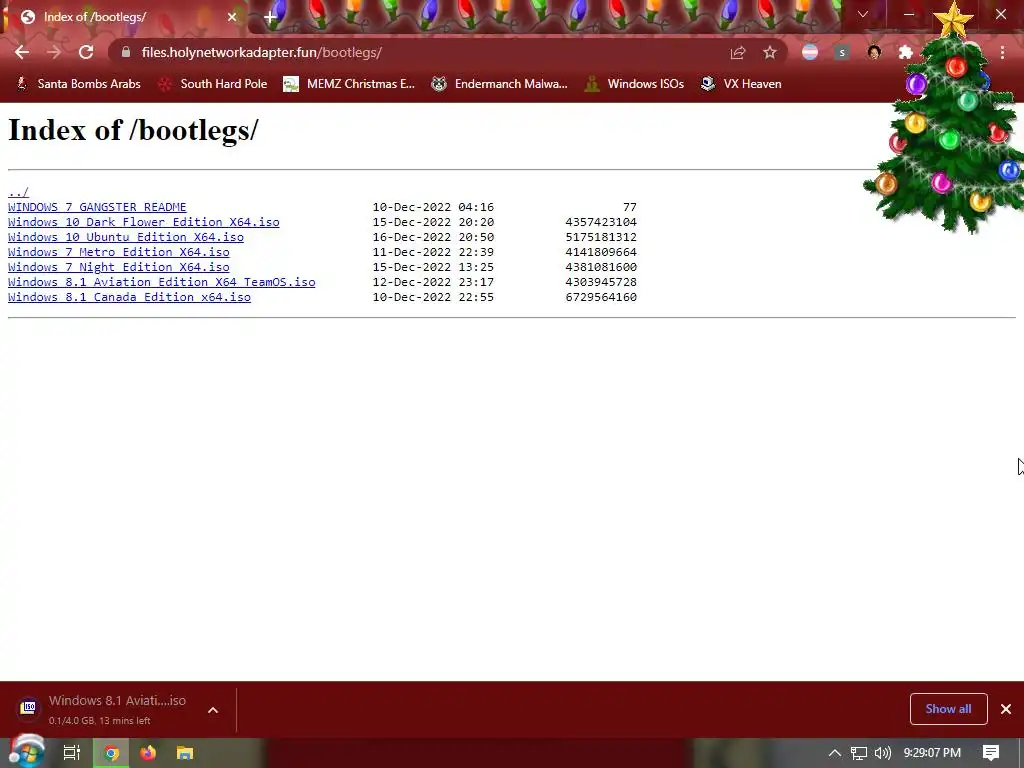Image resolution: width=1024 pixels, height=768 pixels.
Task: Download Windows 10 Ubuntu Edition X64.iso
Action: pos(126,237)
